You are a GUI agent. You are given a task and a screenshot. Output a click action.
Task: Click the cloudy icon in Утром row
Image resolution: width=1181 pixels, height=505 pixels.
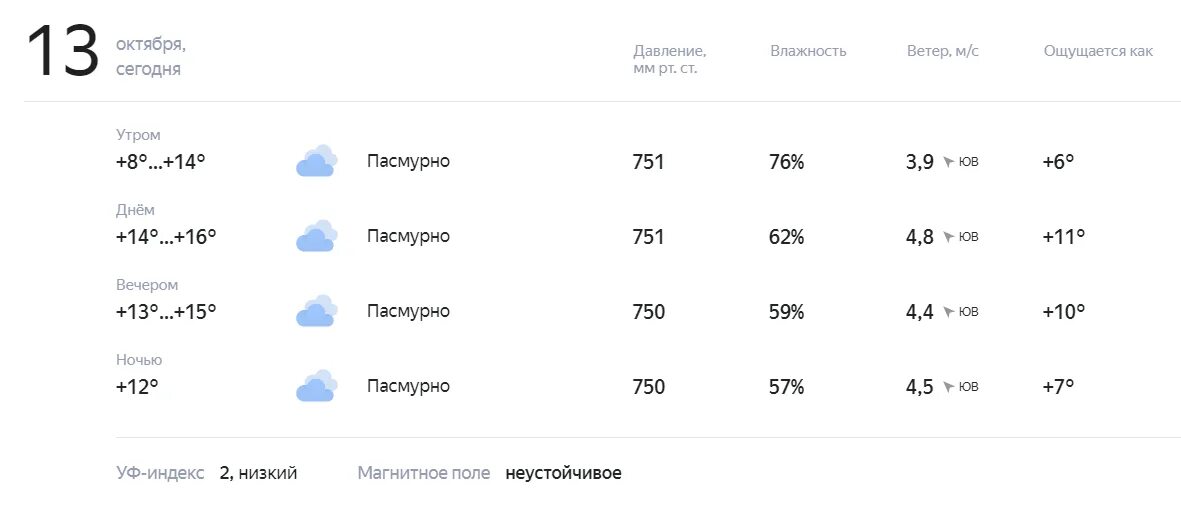pos(316,161)
